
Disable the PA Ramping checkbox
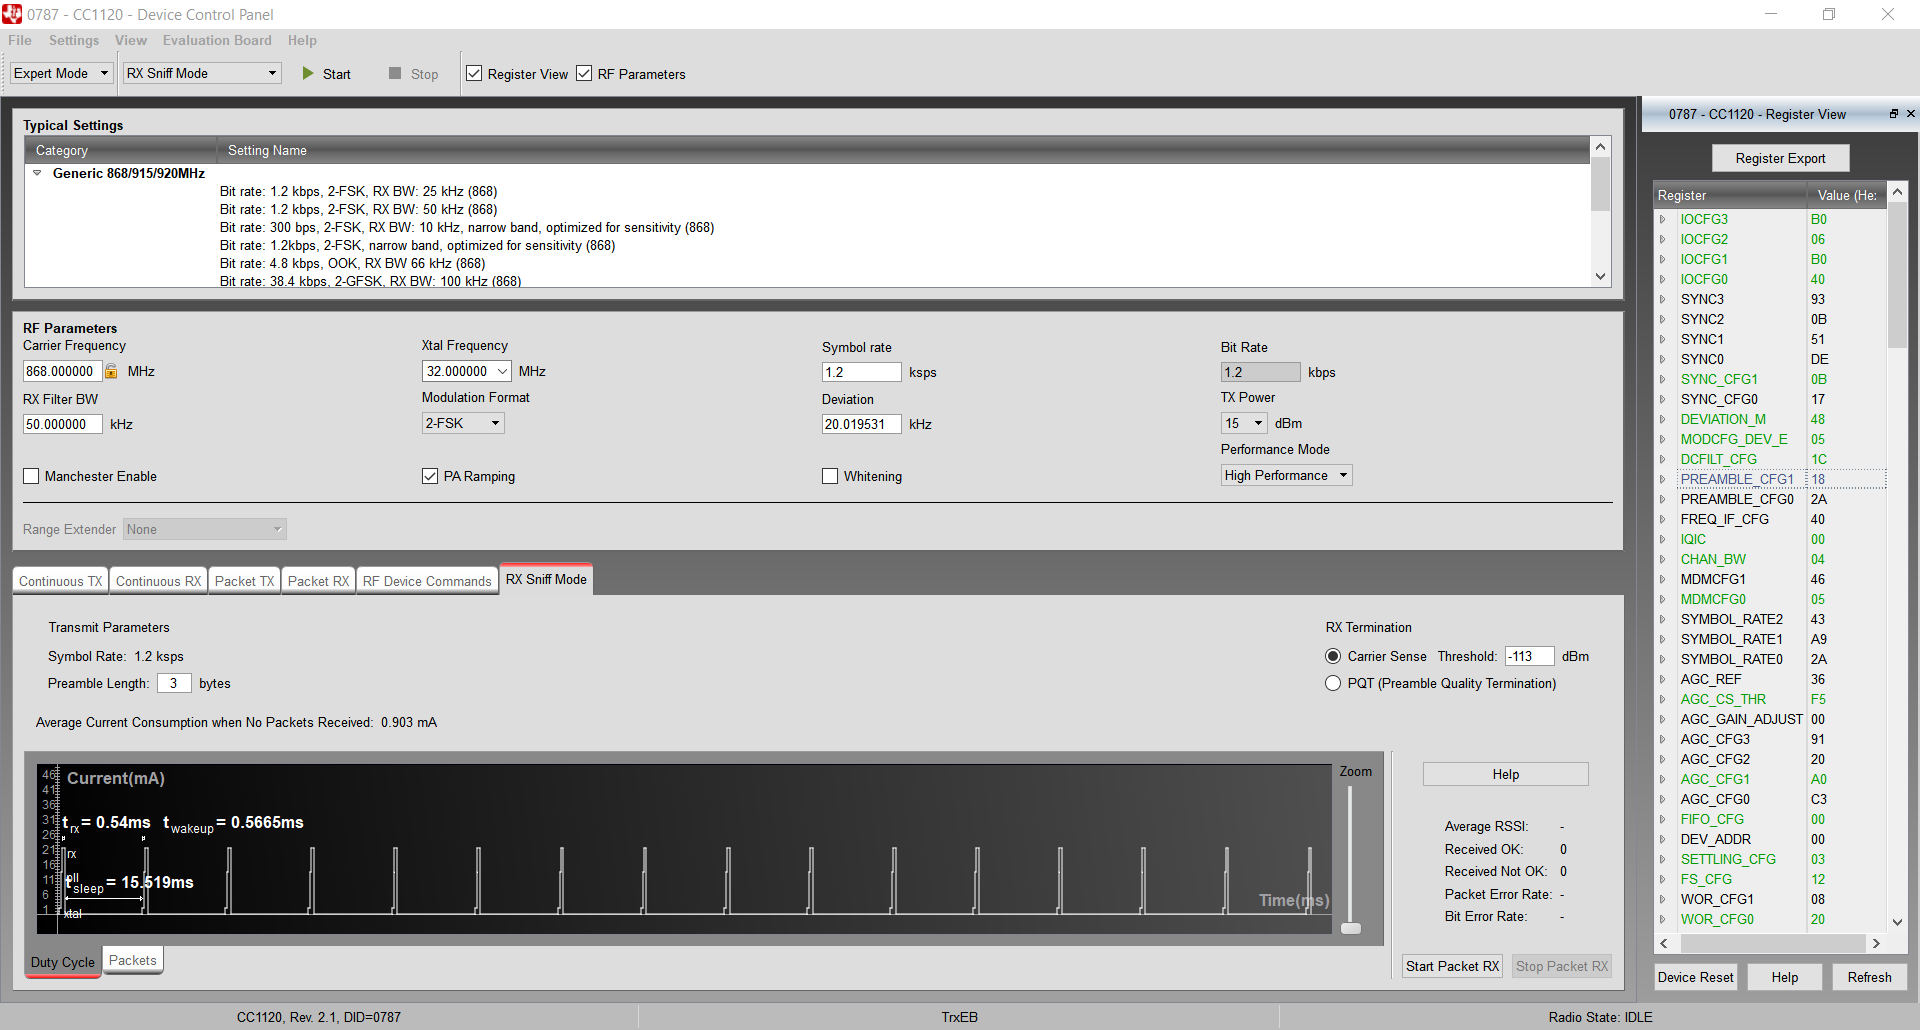click(x=430, y=476)
